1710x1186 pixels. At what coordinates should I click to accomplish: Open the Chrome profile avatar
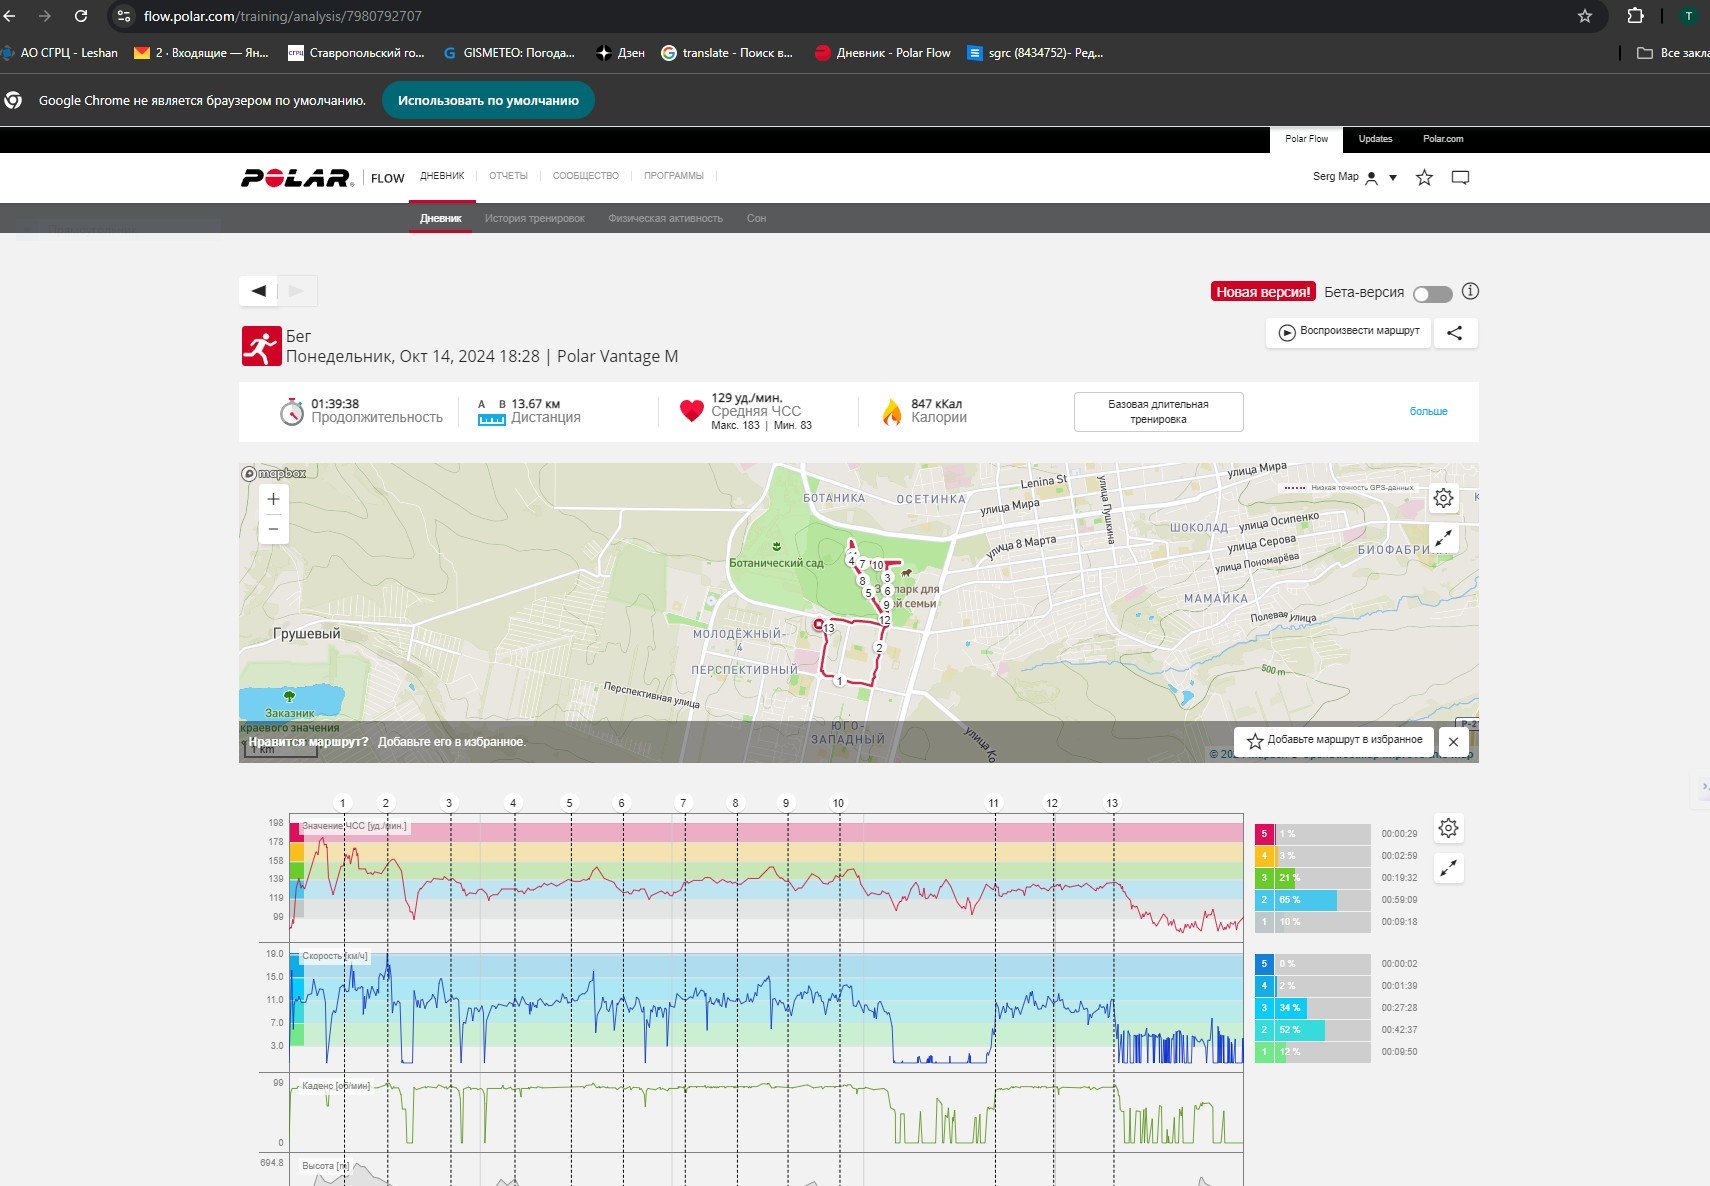click(1689, 16)
